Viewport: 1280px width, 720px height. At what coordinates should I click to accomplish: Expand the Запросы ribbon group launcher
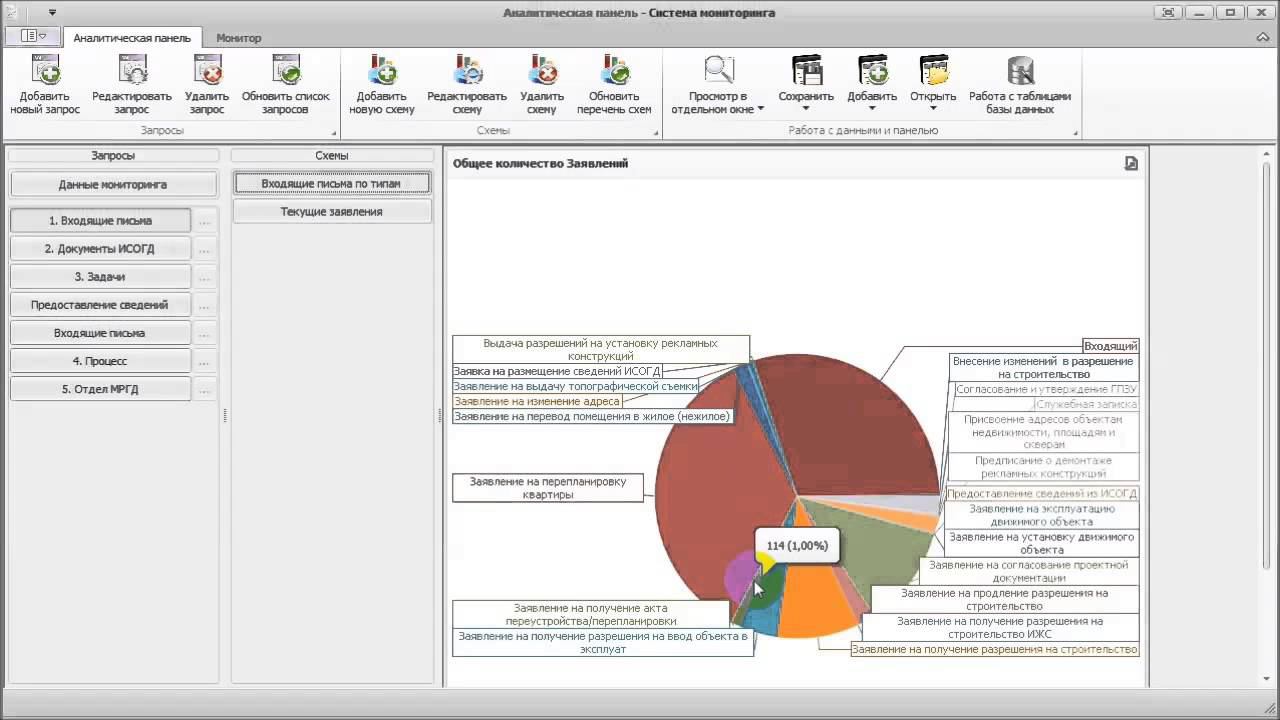334,133
